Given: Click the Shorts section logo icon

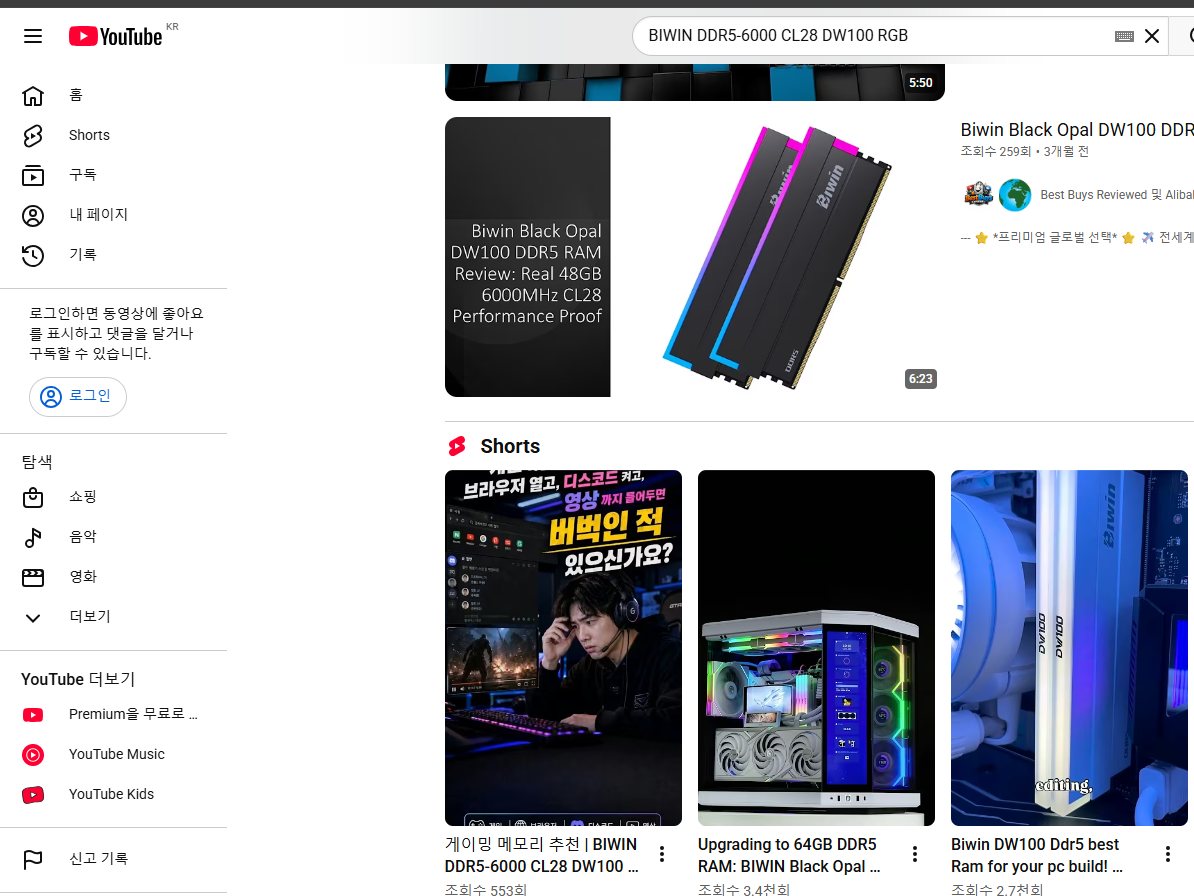Looking at the screenshot, I should pos(457,446).
